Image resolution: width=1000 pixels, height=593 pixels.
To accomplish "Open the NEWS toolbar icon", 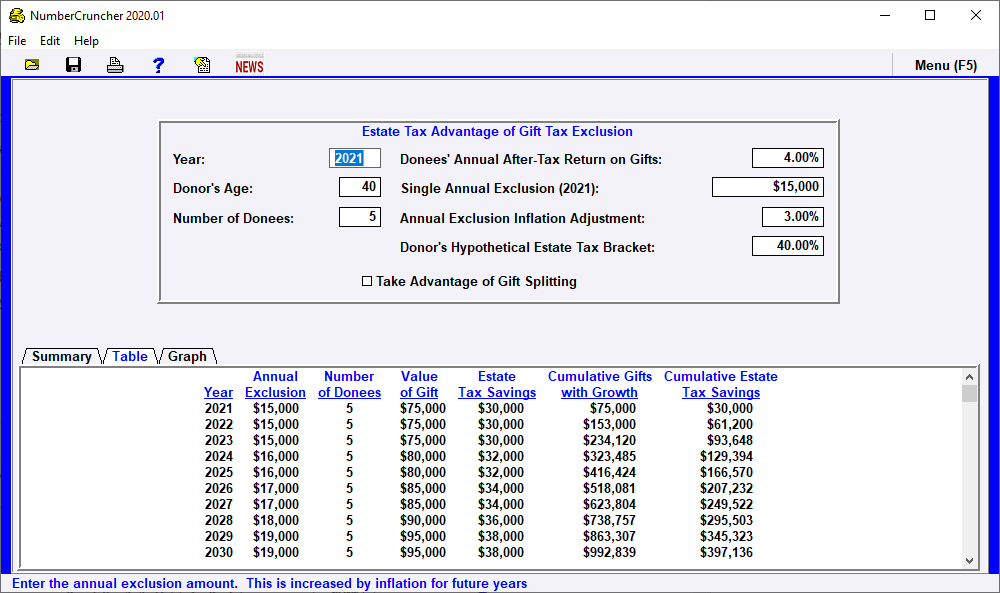I will click(x=249, y=64).
